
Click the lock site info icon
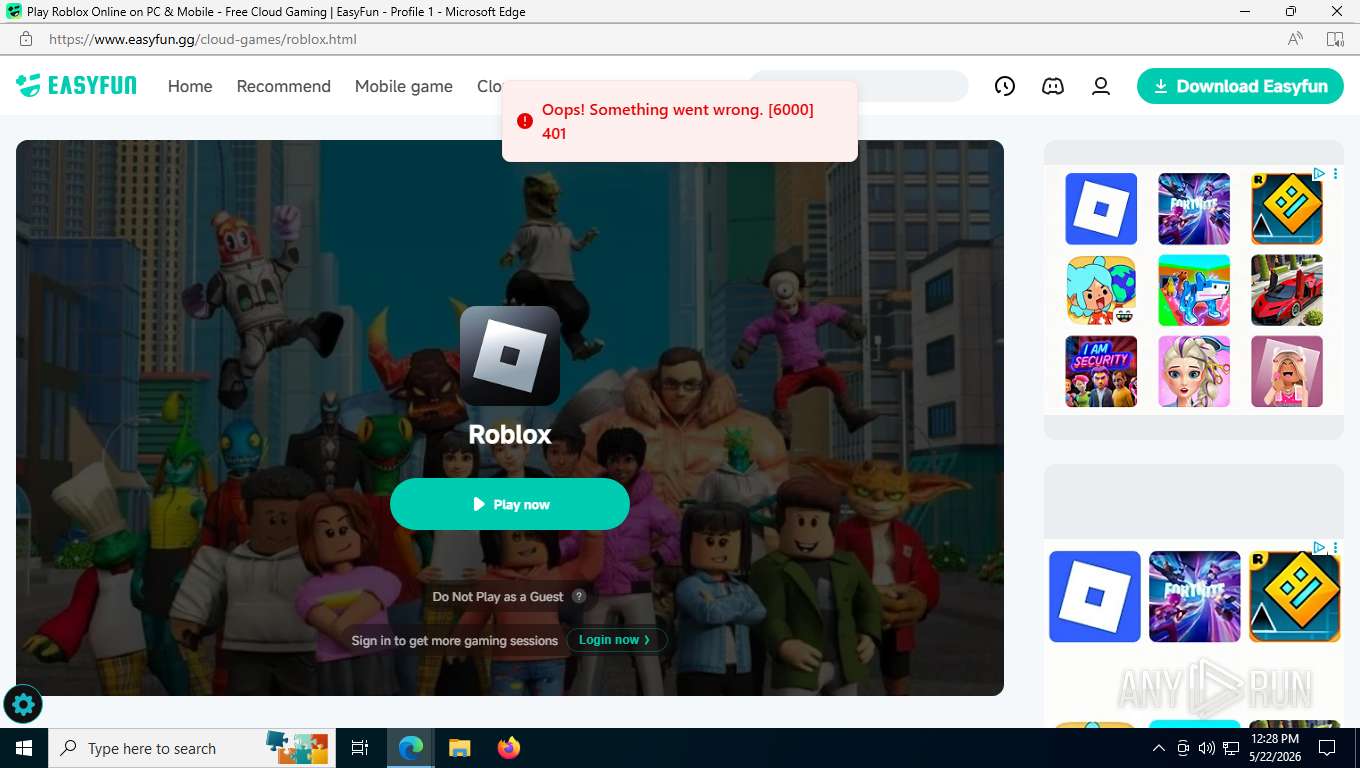pyautogui.click(x=26, y=39)
